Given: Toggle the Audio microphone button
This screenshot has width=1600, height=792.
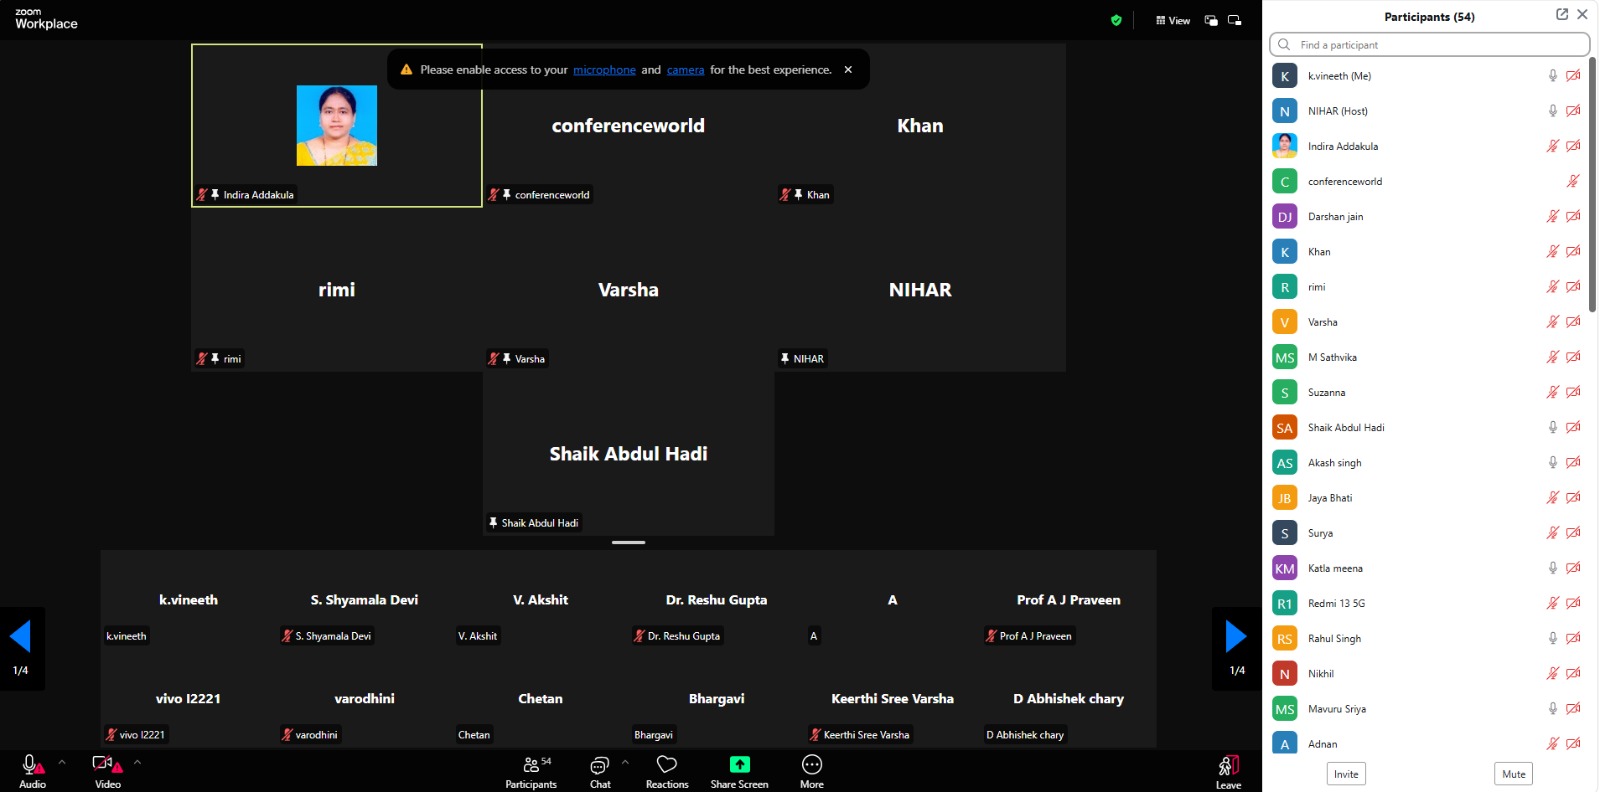Looking at the screenshot, I should coord(31,766).
